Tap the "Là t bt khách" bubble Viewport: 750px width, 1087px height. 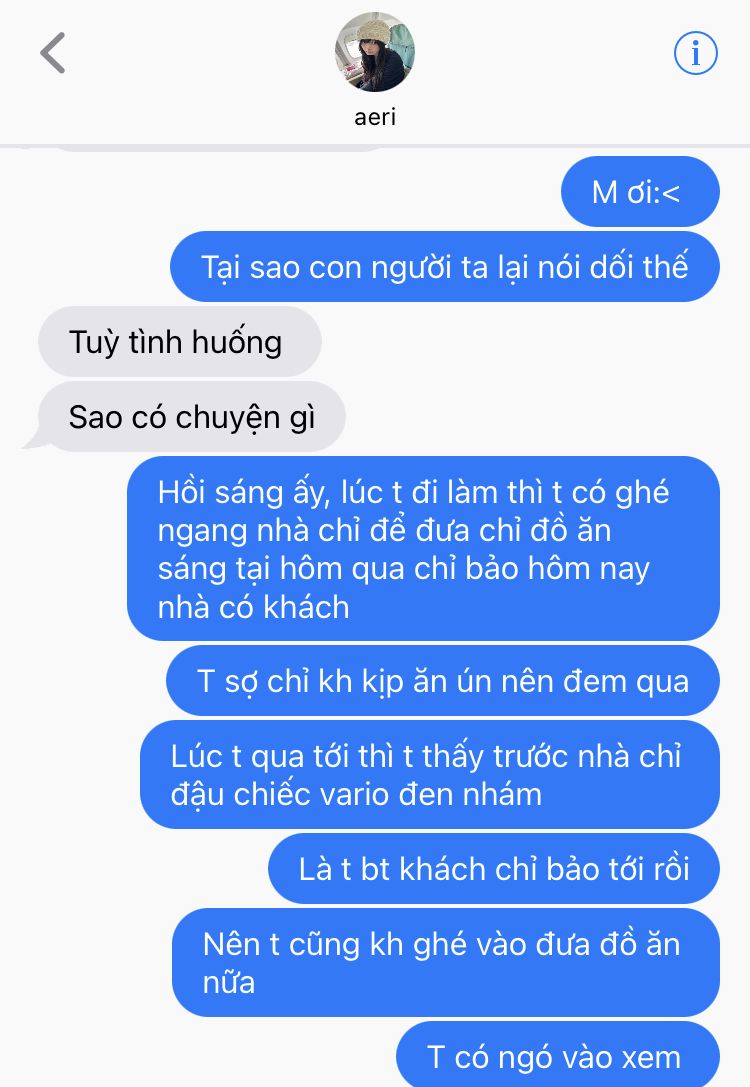(x=494, y=869)
